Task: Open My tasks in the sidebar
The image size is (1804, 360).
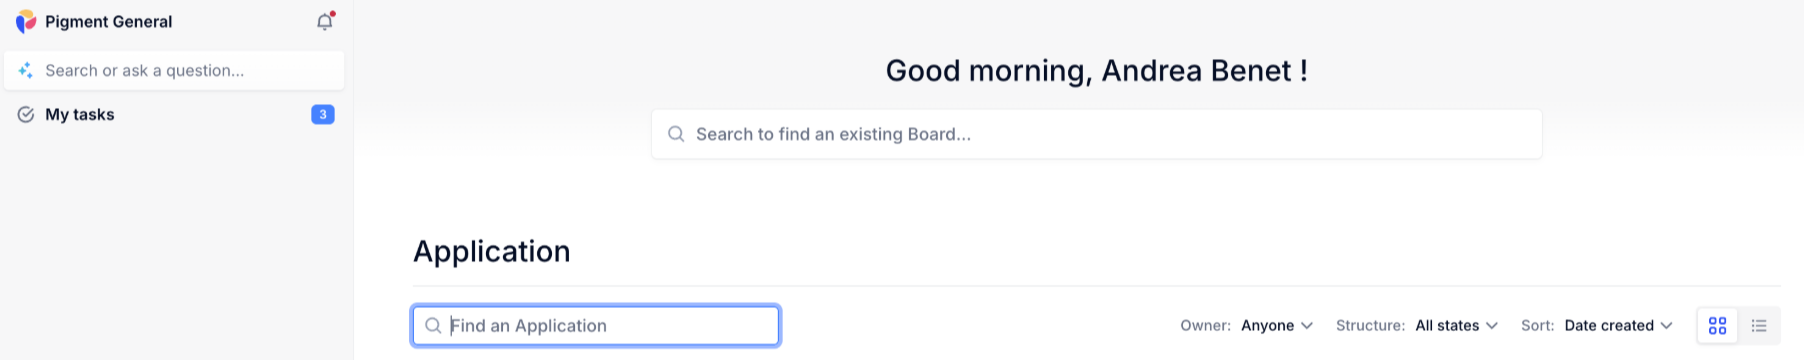Action: point(175,115)
